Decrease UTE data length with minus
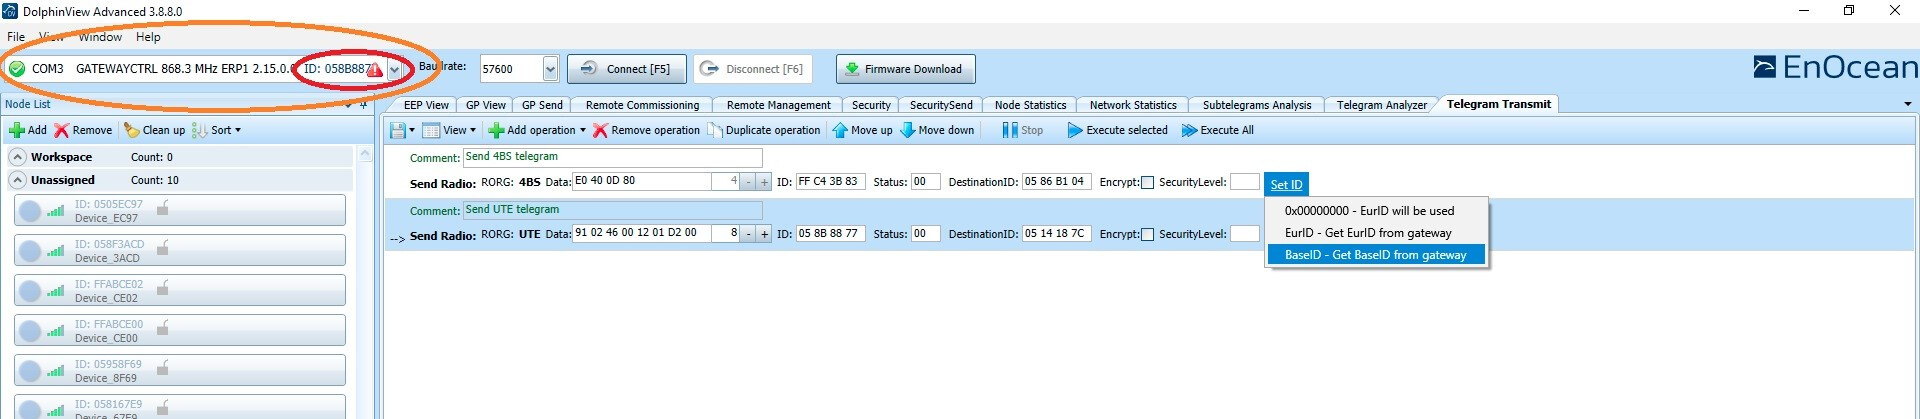 coord(748,234)
